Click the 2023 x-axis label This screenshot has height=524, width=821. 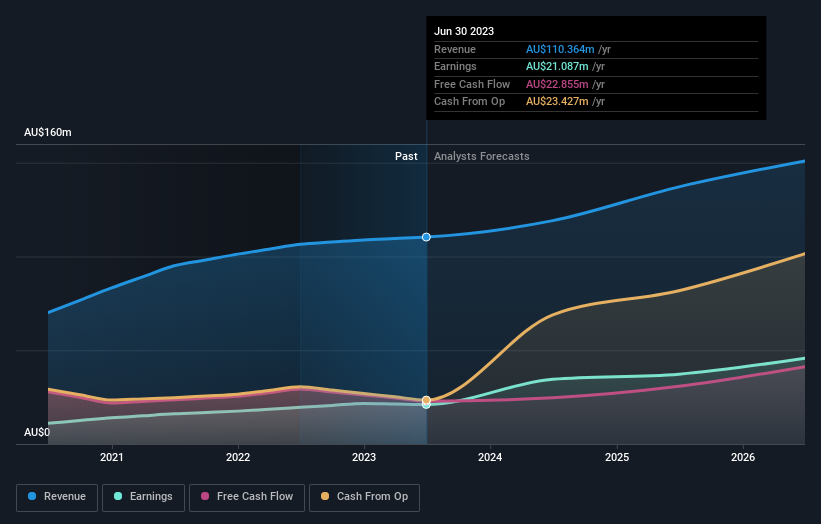pyautogui.click(x=364, y=457)
